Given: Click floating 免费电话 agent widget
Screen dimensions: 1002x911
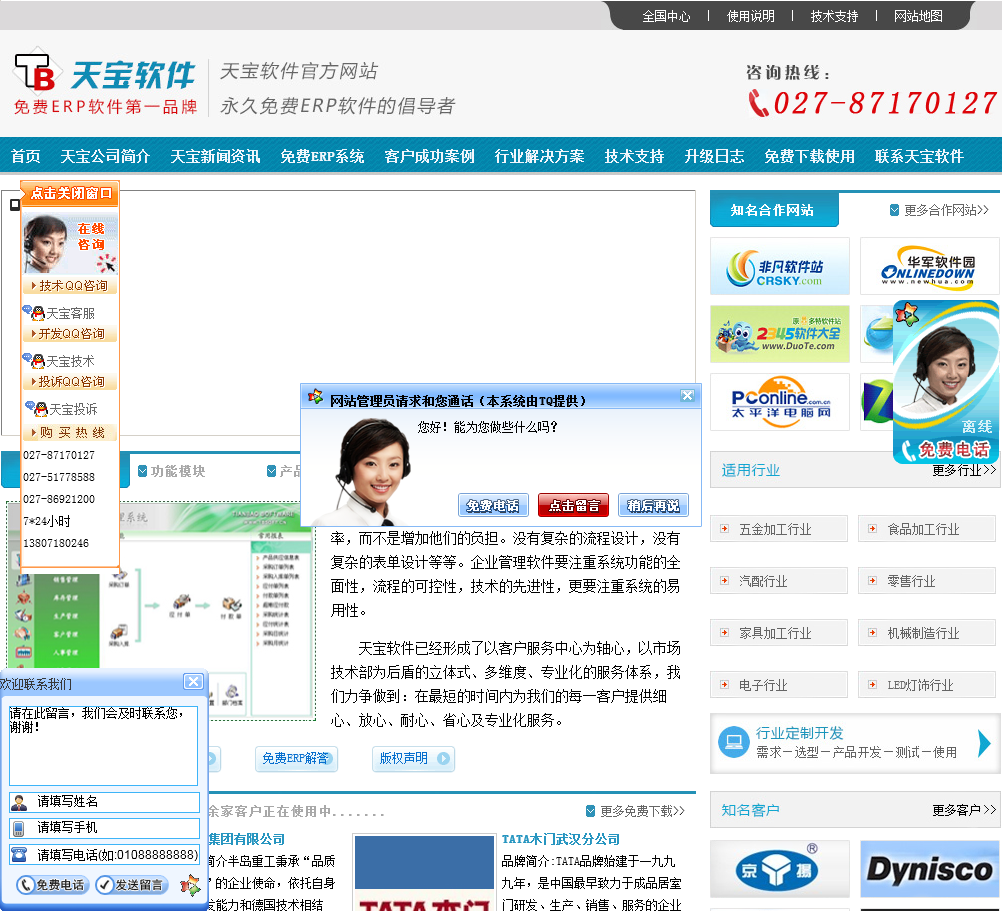Looking at the screenshot, I should [x=946, y=382].
